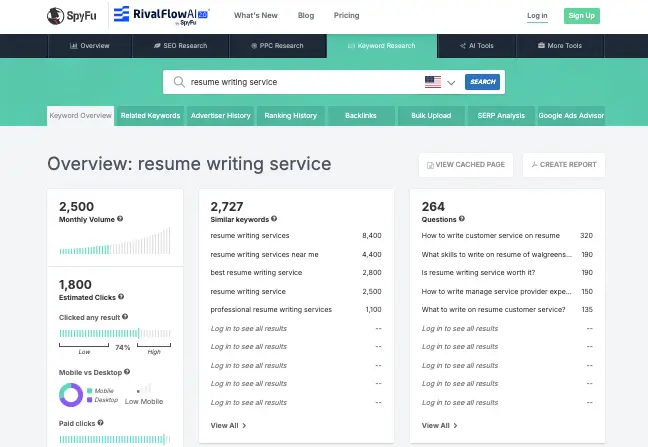Switch to the Google Ads Advisor tab
This screenshot has width=648, height=447.
click(571, 116)
